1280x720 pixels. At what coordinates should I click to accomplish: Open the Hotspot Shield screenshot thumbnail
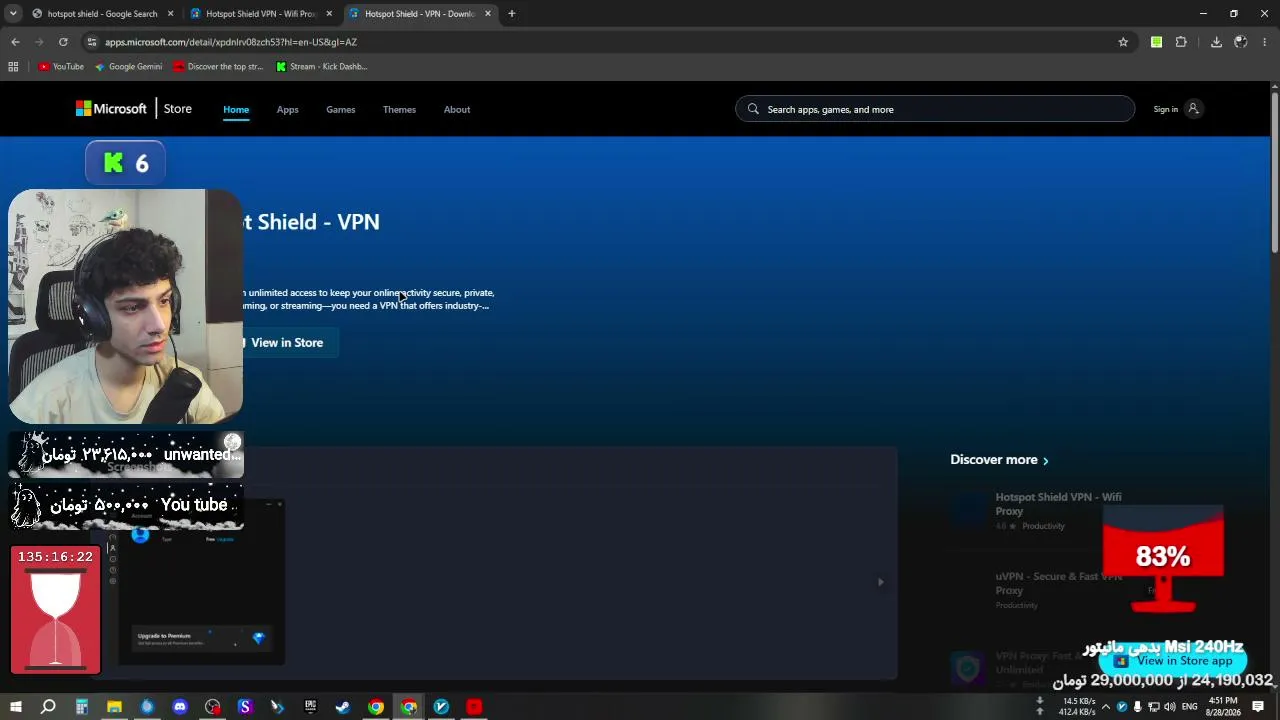pos(201,582)
